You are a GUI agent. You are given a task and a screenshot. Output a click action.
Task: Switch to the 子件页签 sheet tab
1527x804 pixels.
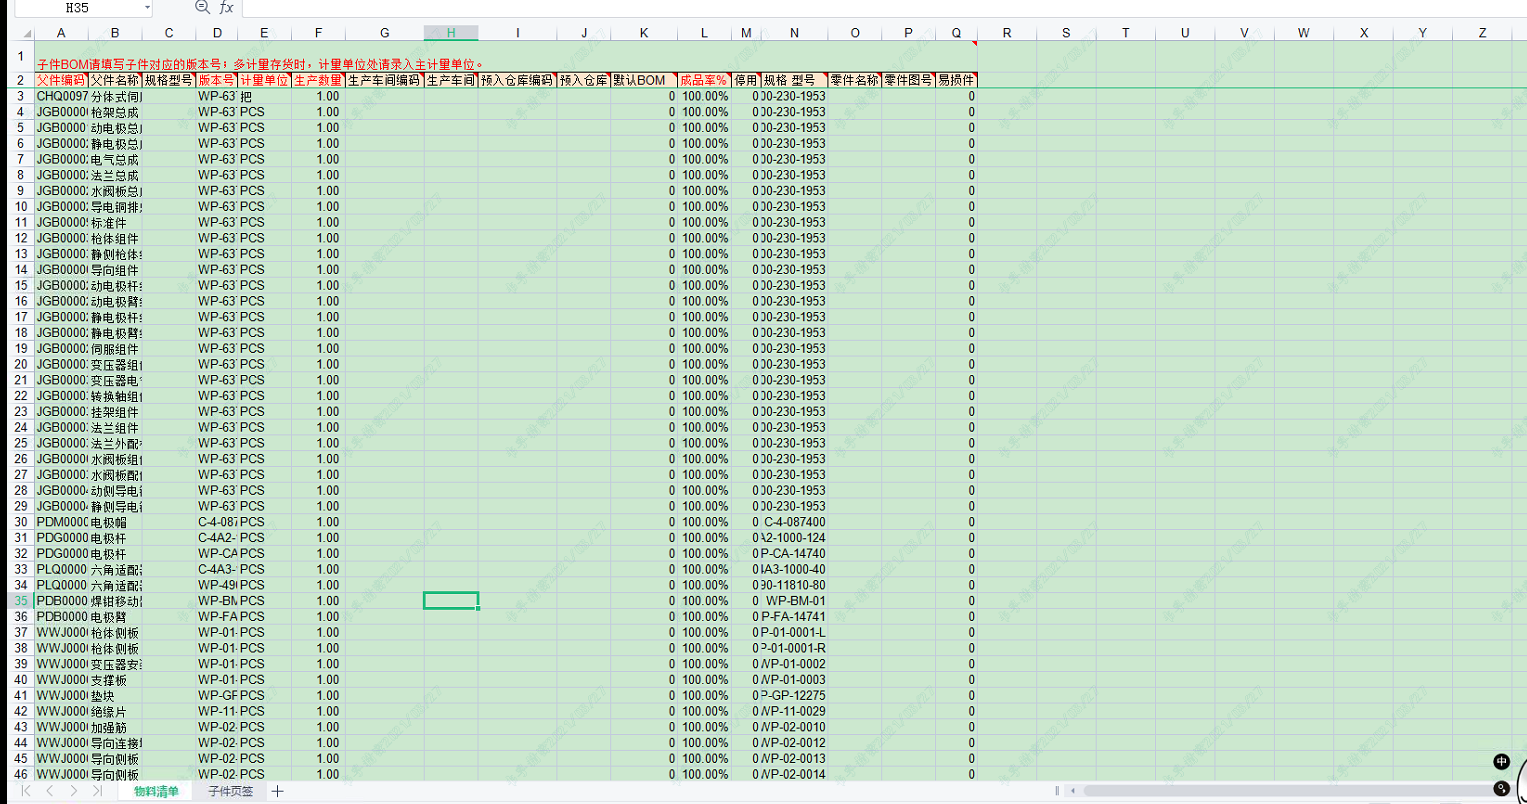pos(230,791)
